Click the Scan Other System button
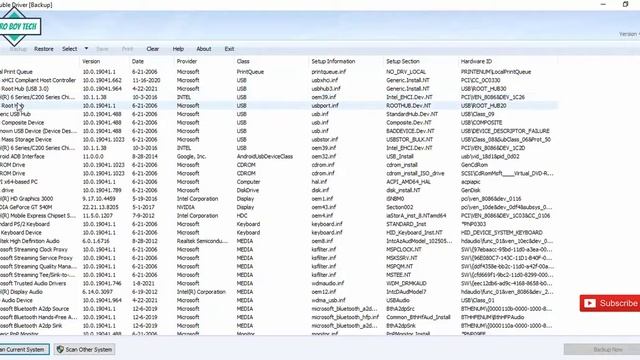The height and width of the screenshot is (360, 640). coord(84,349)
